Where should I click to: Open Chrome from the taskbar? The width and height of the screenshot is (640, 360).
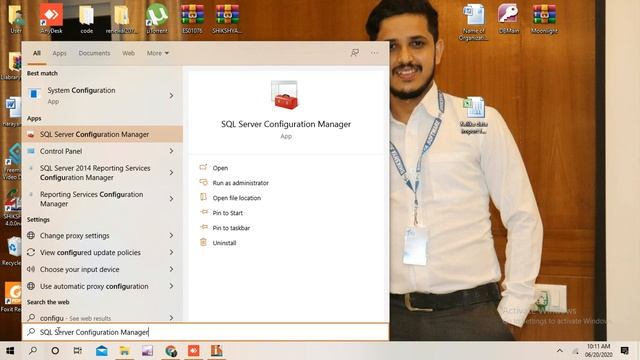(x=171, y=351)
